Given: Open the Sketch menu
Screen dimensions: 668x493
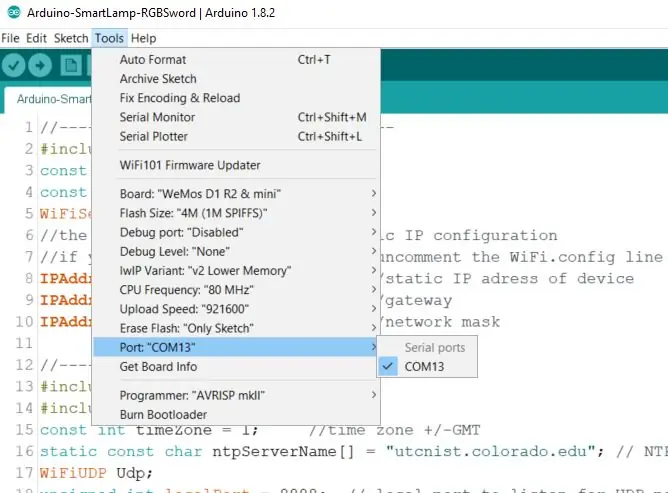Looking at the screenshot, I should (71, 38).
